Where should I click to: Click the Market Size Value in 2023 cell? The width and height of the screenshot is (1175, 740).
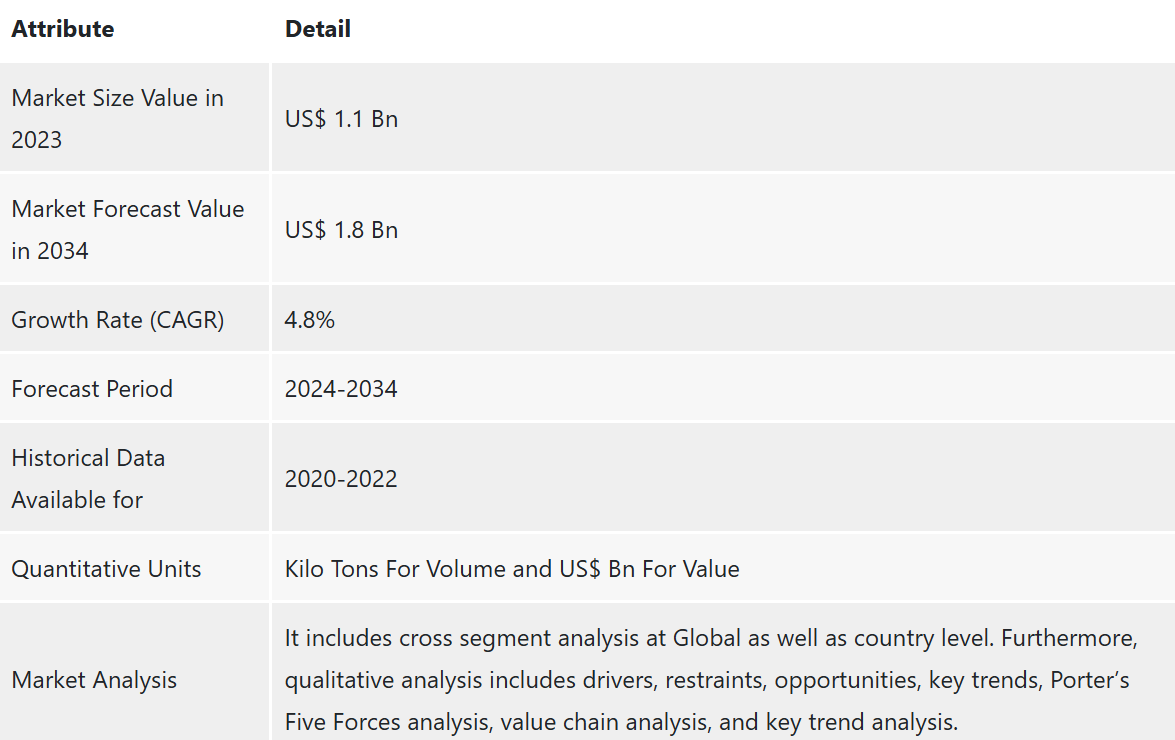pos(117,118)
